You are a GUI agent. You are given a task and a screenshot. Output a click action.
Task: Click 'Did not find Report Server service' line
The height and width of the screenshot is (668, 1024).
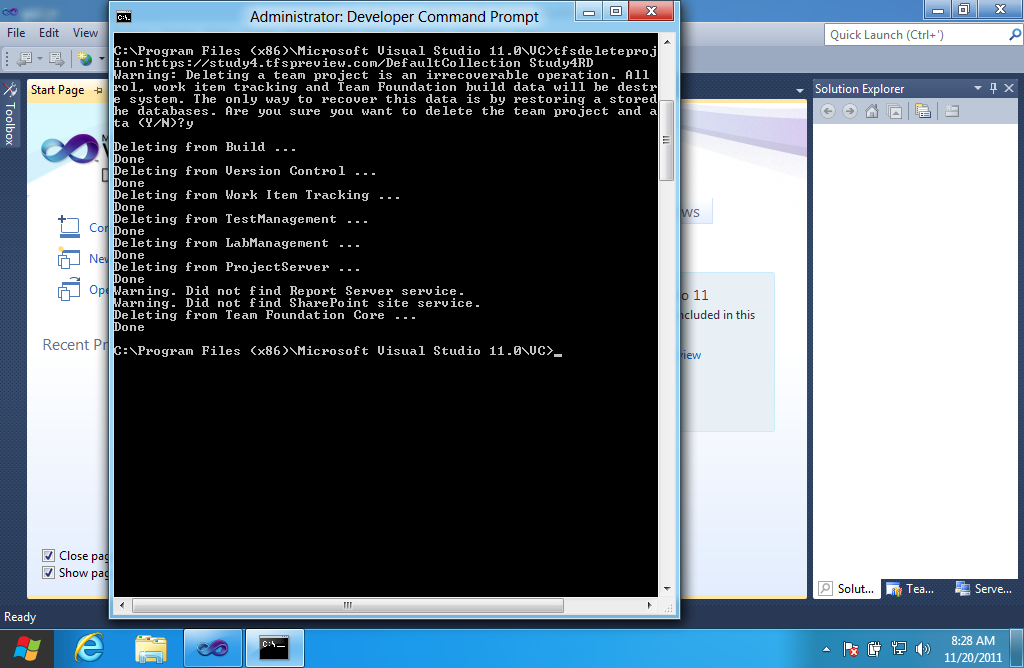(x=289, y=291)
